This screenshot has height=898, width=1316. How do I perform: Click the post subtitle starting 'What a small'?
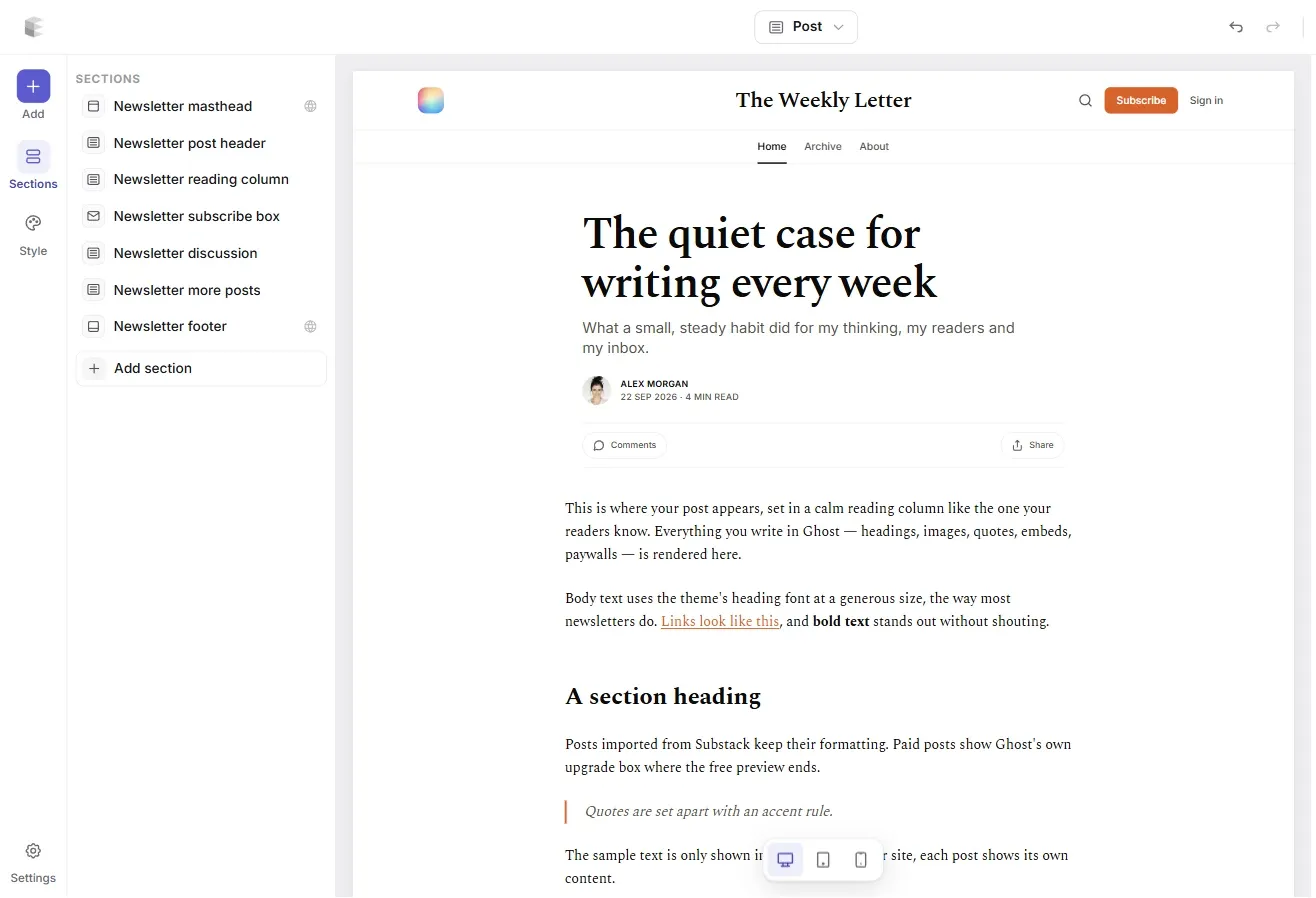798,338
